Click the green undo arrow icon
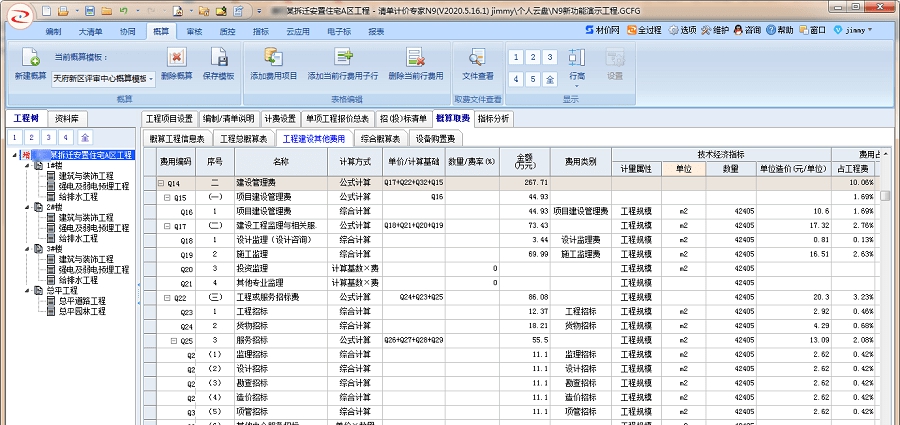 (x=123, y=11)
